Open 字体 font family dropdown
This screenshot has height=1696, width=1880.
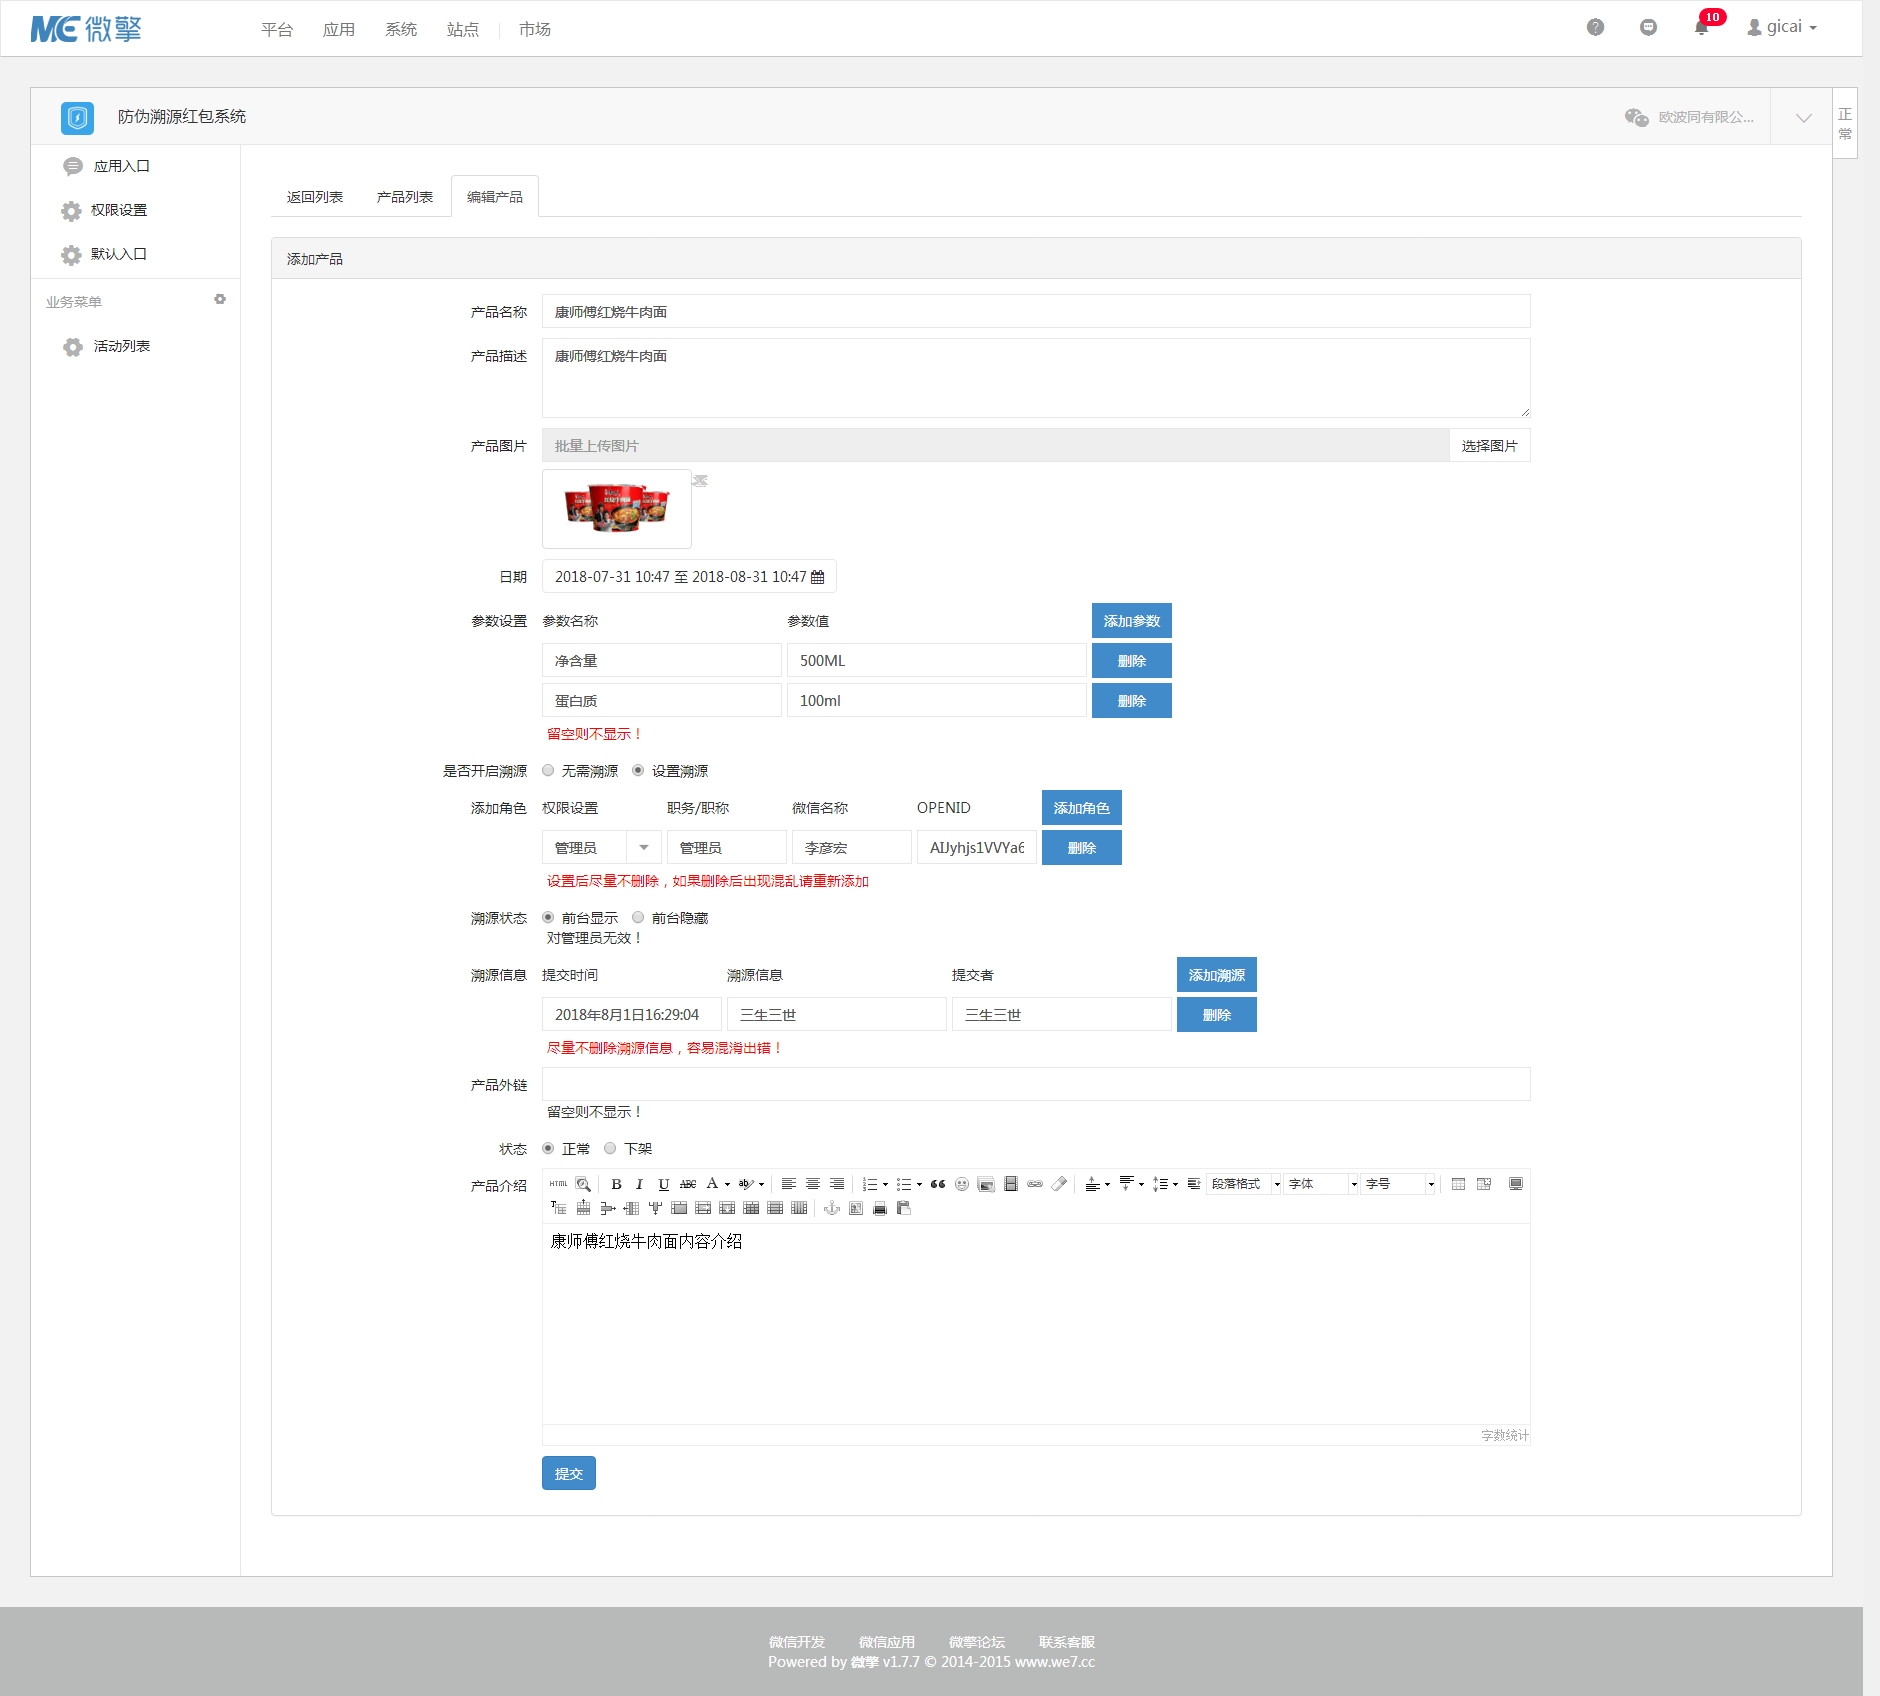[1322, 1184]
